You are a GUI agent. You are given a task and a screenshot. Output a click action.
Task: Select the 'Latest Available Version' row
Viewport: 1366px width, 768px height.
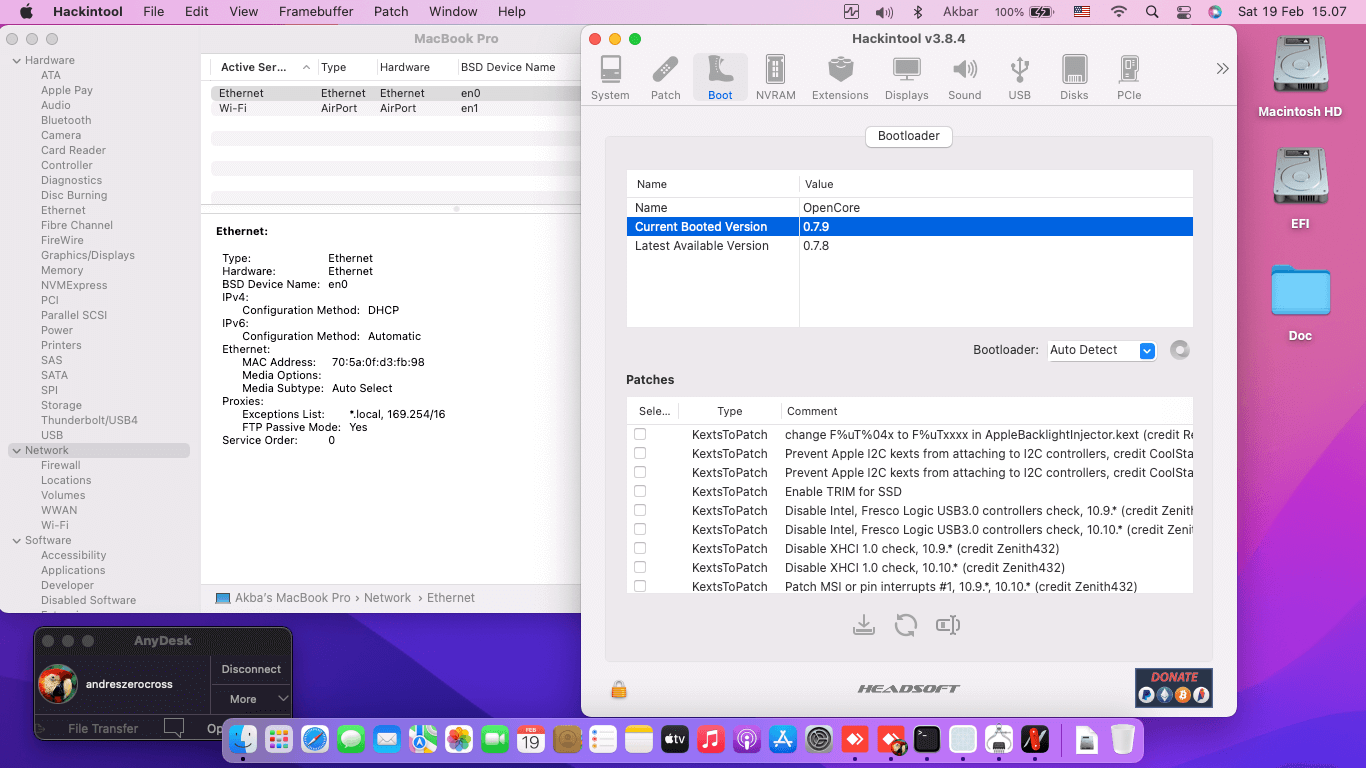pyautogui.click(x=909, y=246)
